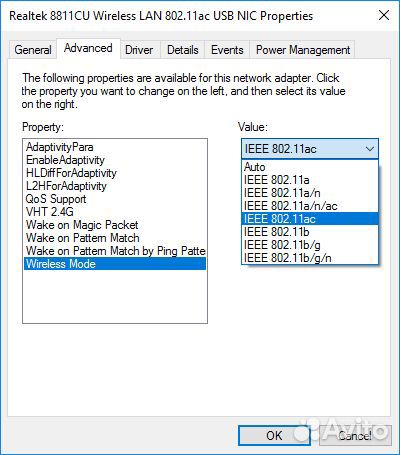Dismiss the dialog with Cancel
This screenshot has width=400, height=455.
pyautogui.click(x=355, y=435)
